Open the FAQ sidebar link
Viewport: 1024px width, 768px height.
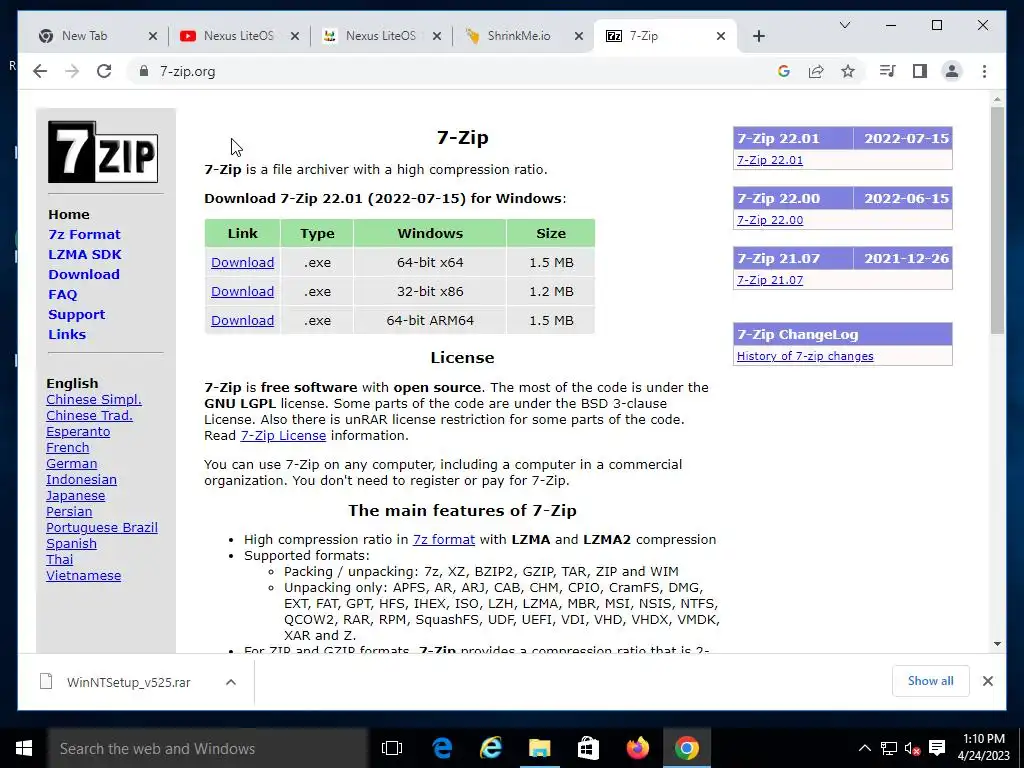pyautogui.click(x=63, y=295)
